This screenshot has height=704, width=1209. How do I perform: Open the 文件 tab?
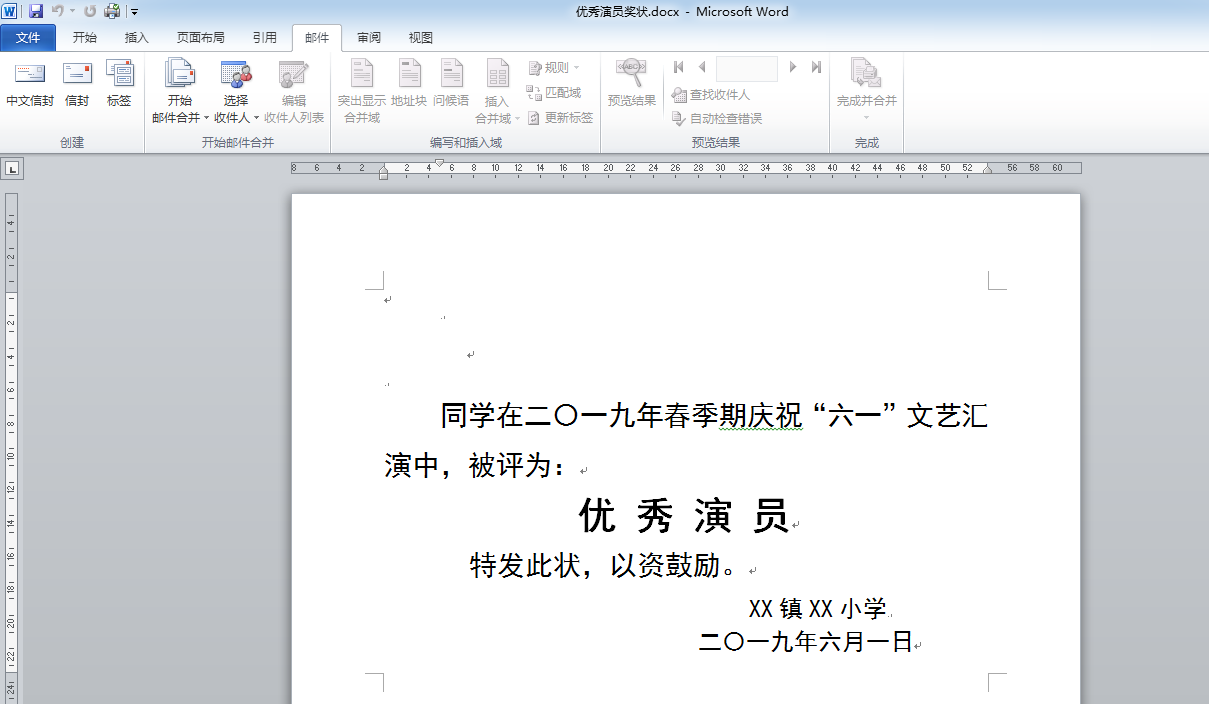point(29,38)
